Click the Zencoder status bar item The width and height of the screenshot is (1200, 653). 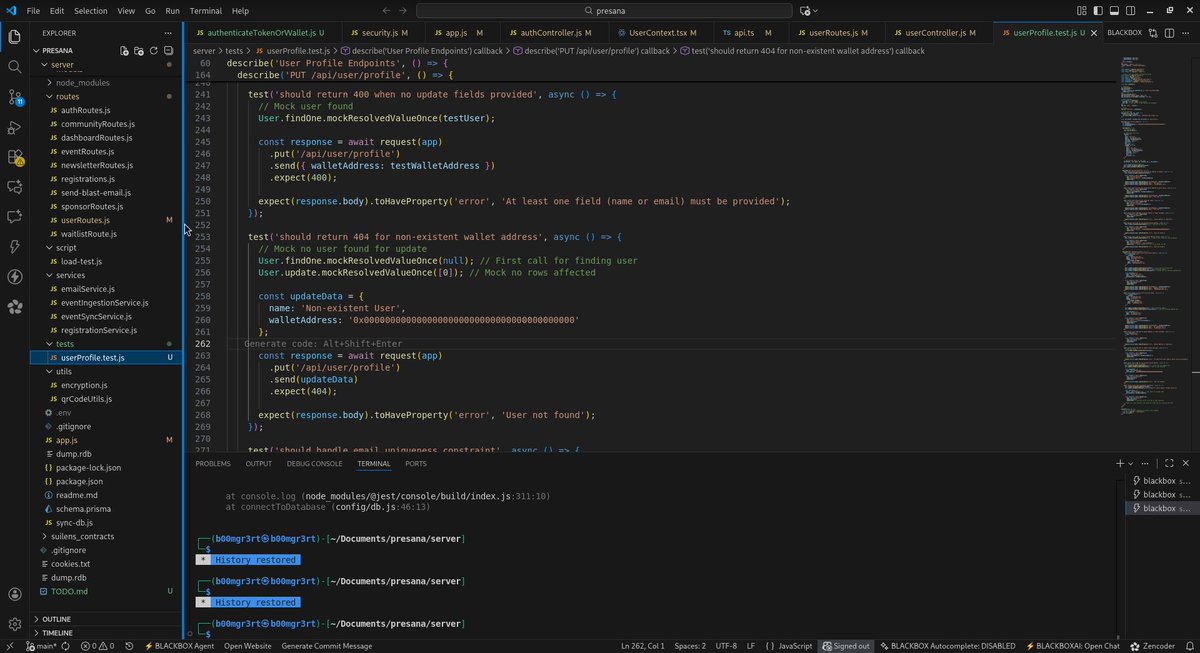[1152, 646]
